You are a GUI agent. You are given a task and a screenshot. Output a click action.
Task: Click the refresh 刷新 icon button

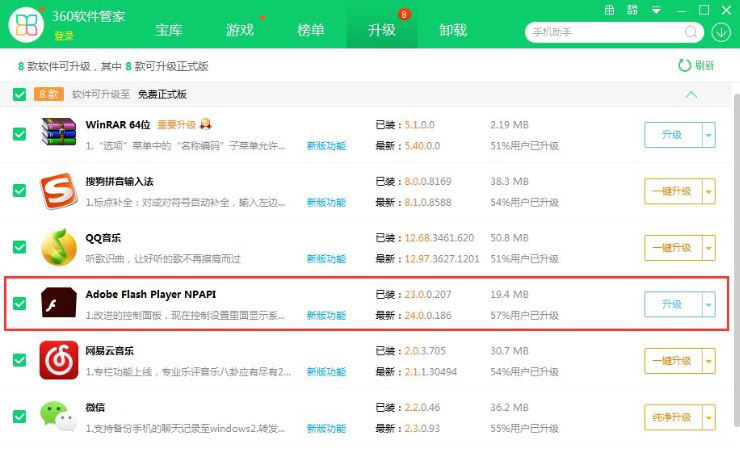pos(696,65)
